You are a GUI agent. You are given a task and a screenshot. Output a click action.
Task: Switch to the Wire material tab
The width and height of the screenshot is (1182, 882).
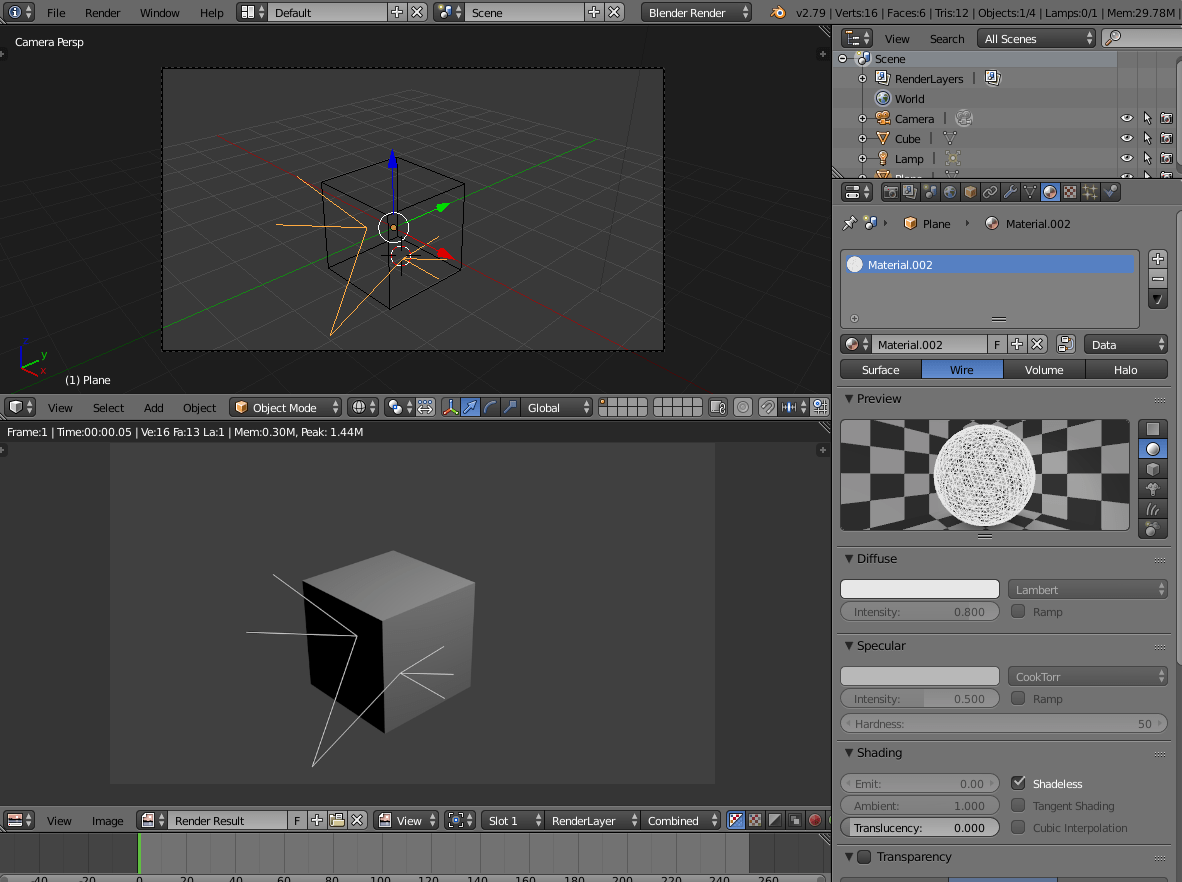961,369
